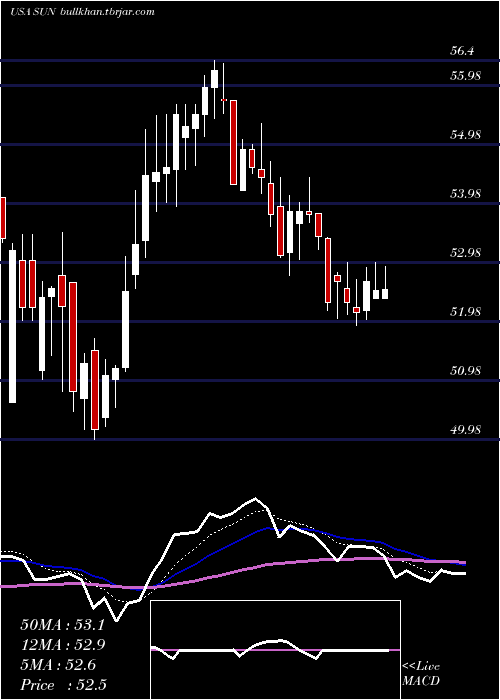The height and width of the screenshot is (700, 500).
Task: Click the 51.98 price level label
Action: coord(465,311)
